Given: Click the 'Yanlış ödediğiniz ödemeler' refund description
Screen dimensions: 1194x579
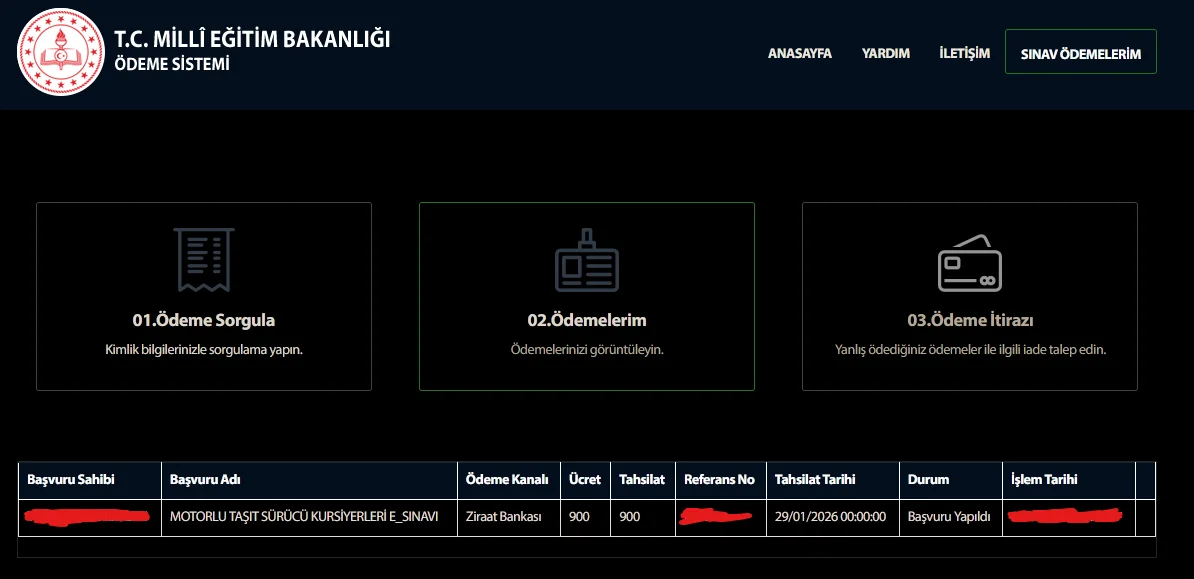Looking at the screenshot, I should tap(969, 350).
